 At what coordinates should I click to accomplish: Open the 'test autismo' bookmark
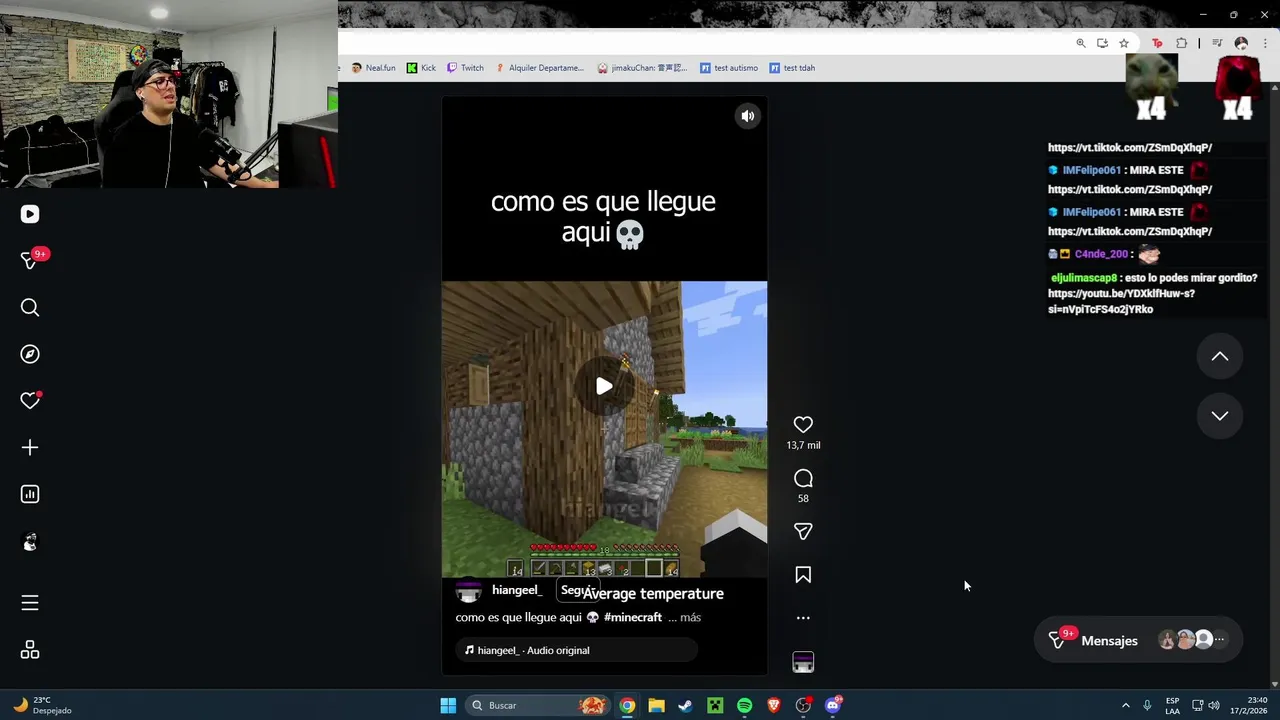(729, 68)
